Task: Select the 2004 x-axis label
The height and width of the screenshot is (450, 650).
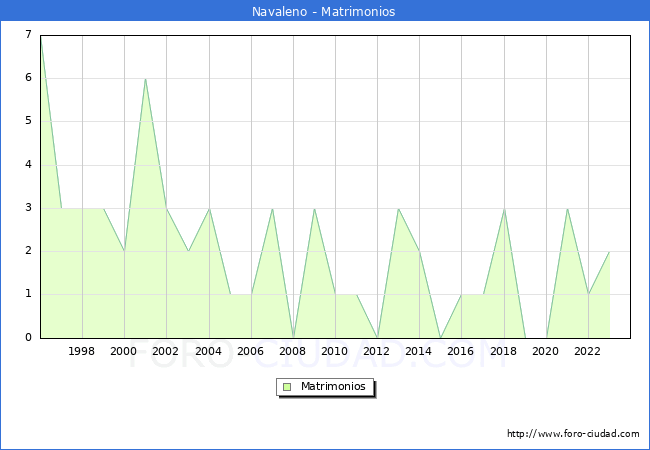Action: click(208, 351)
